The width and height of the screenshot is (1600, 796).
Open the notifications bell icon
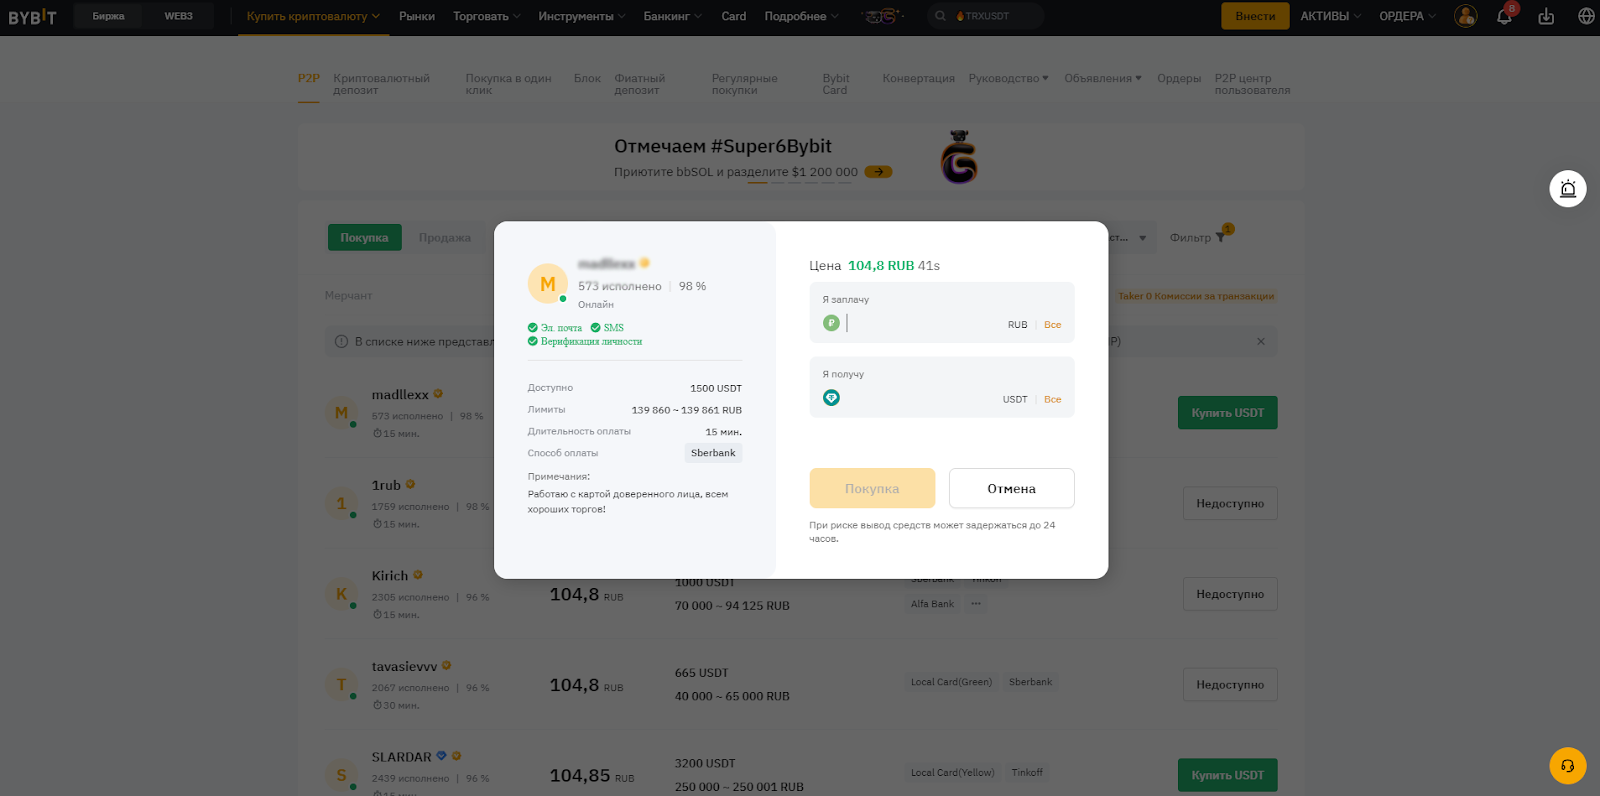tap(1504, 16)
